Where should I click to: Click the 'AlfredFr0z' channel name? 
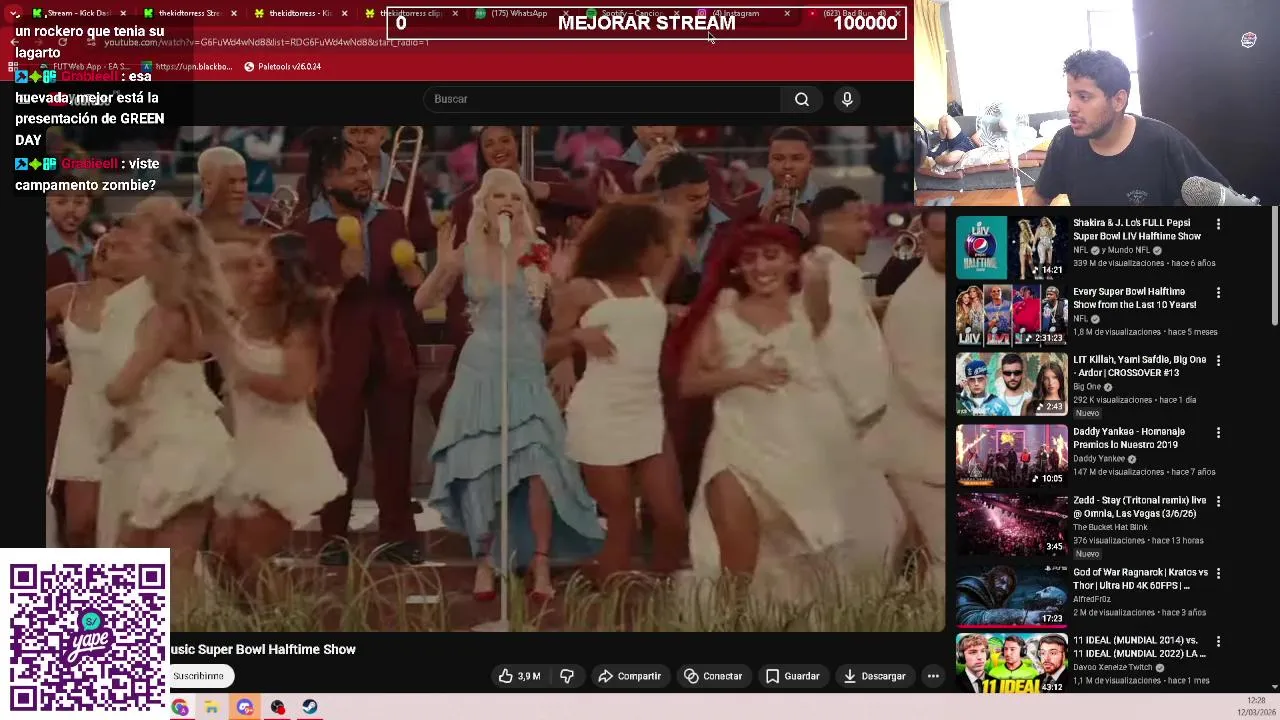[1092, 599]
